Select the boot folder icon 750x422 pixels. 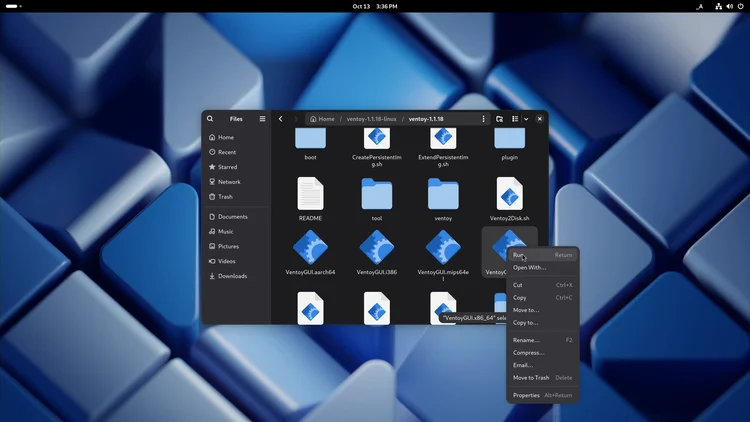pyautogui.click(x=310, y=138)
